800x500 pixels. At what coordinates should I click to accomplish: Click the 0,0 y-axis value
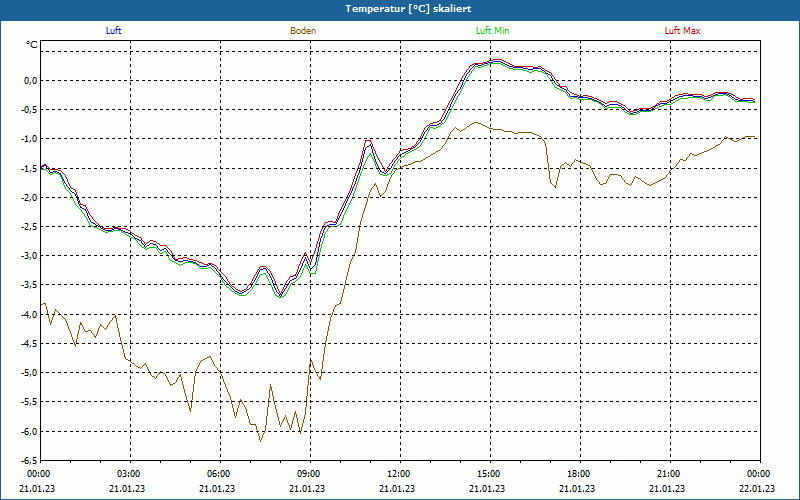tap(31, 81)
